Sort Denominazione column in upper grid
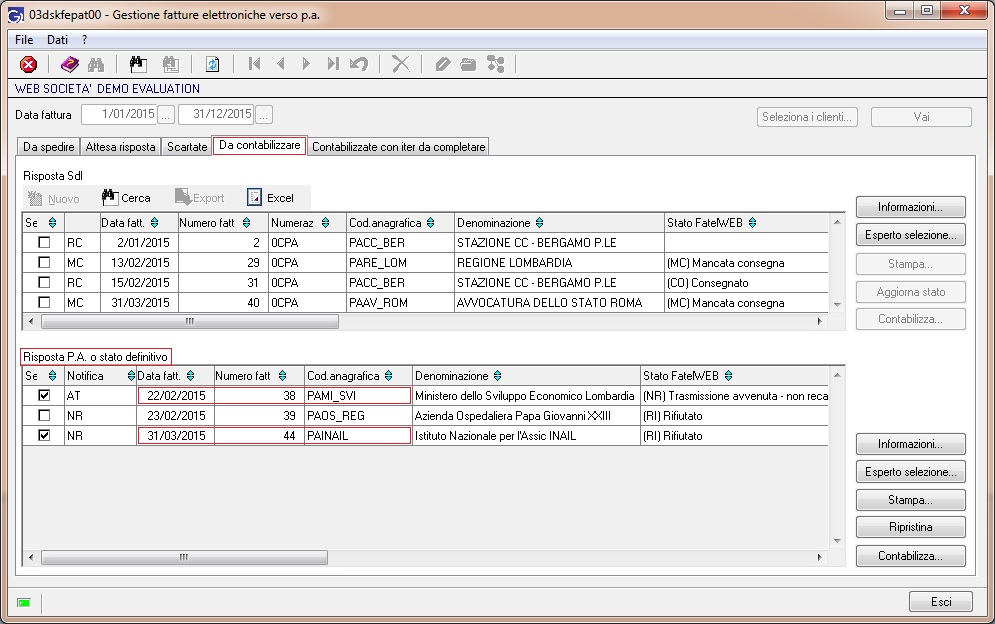 point(539,223)
